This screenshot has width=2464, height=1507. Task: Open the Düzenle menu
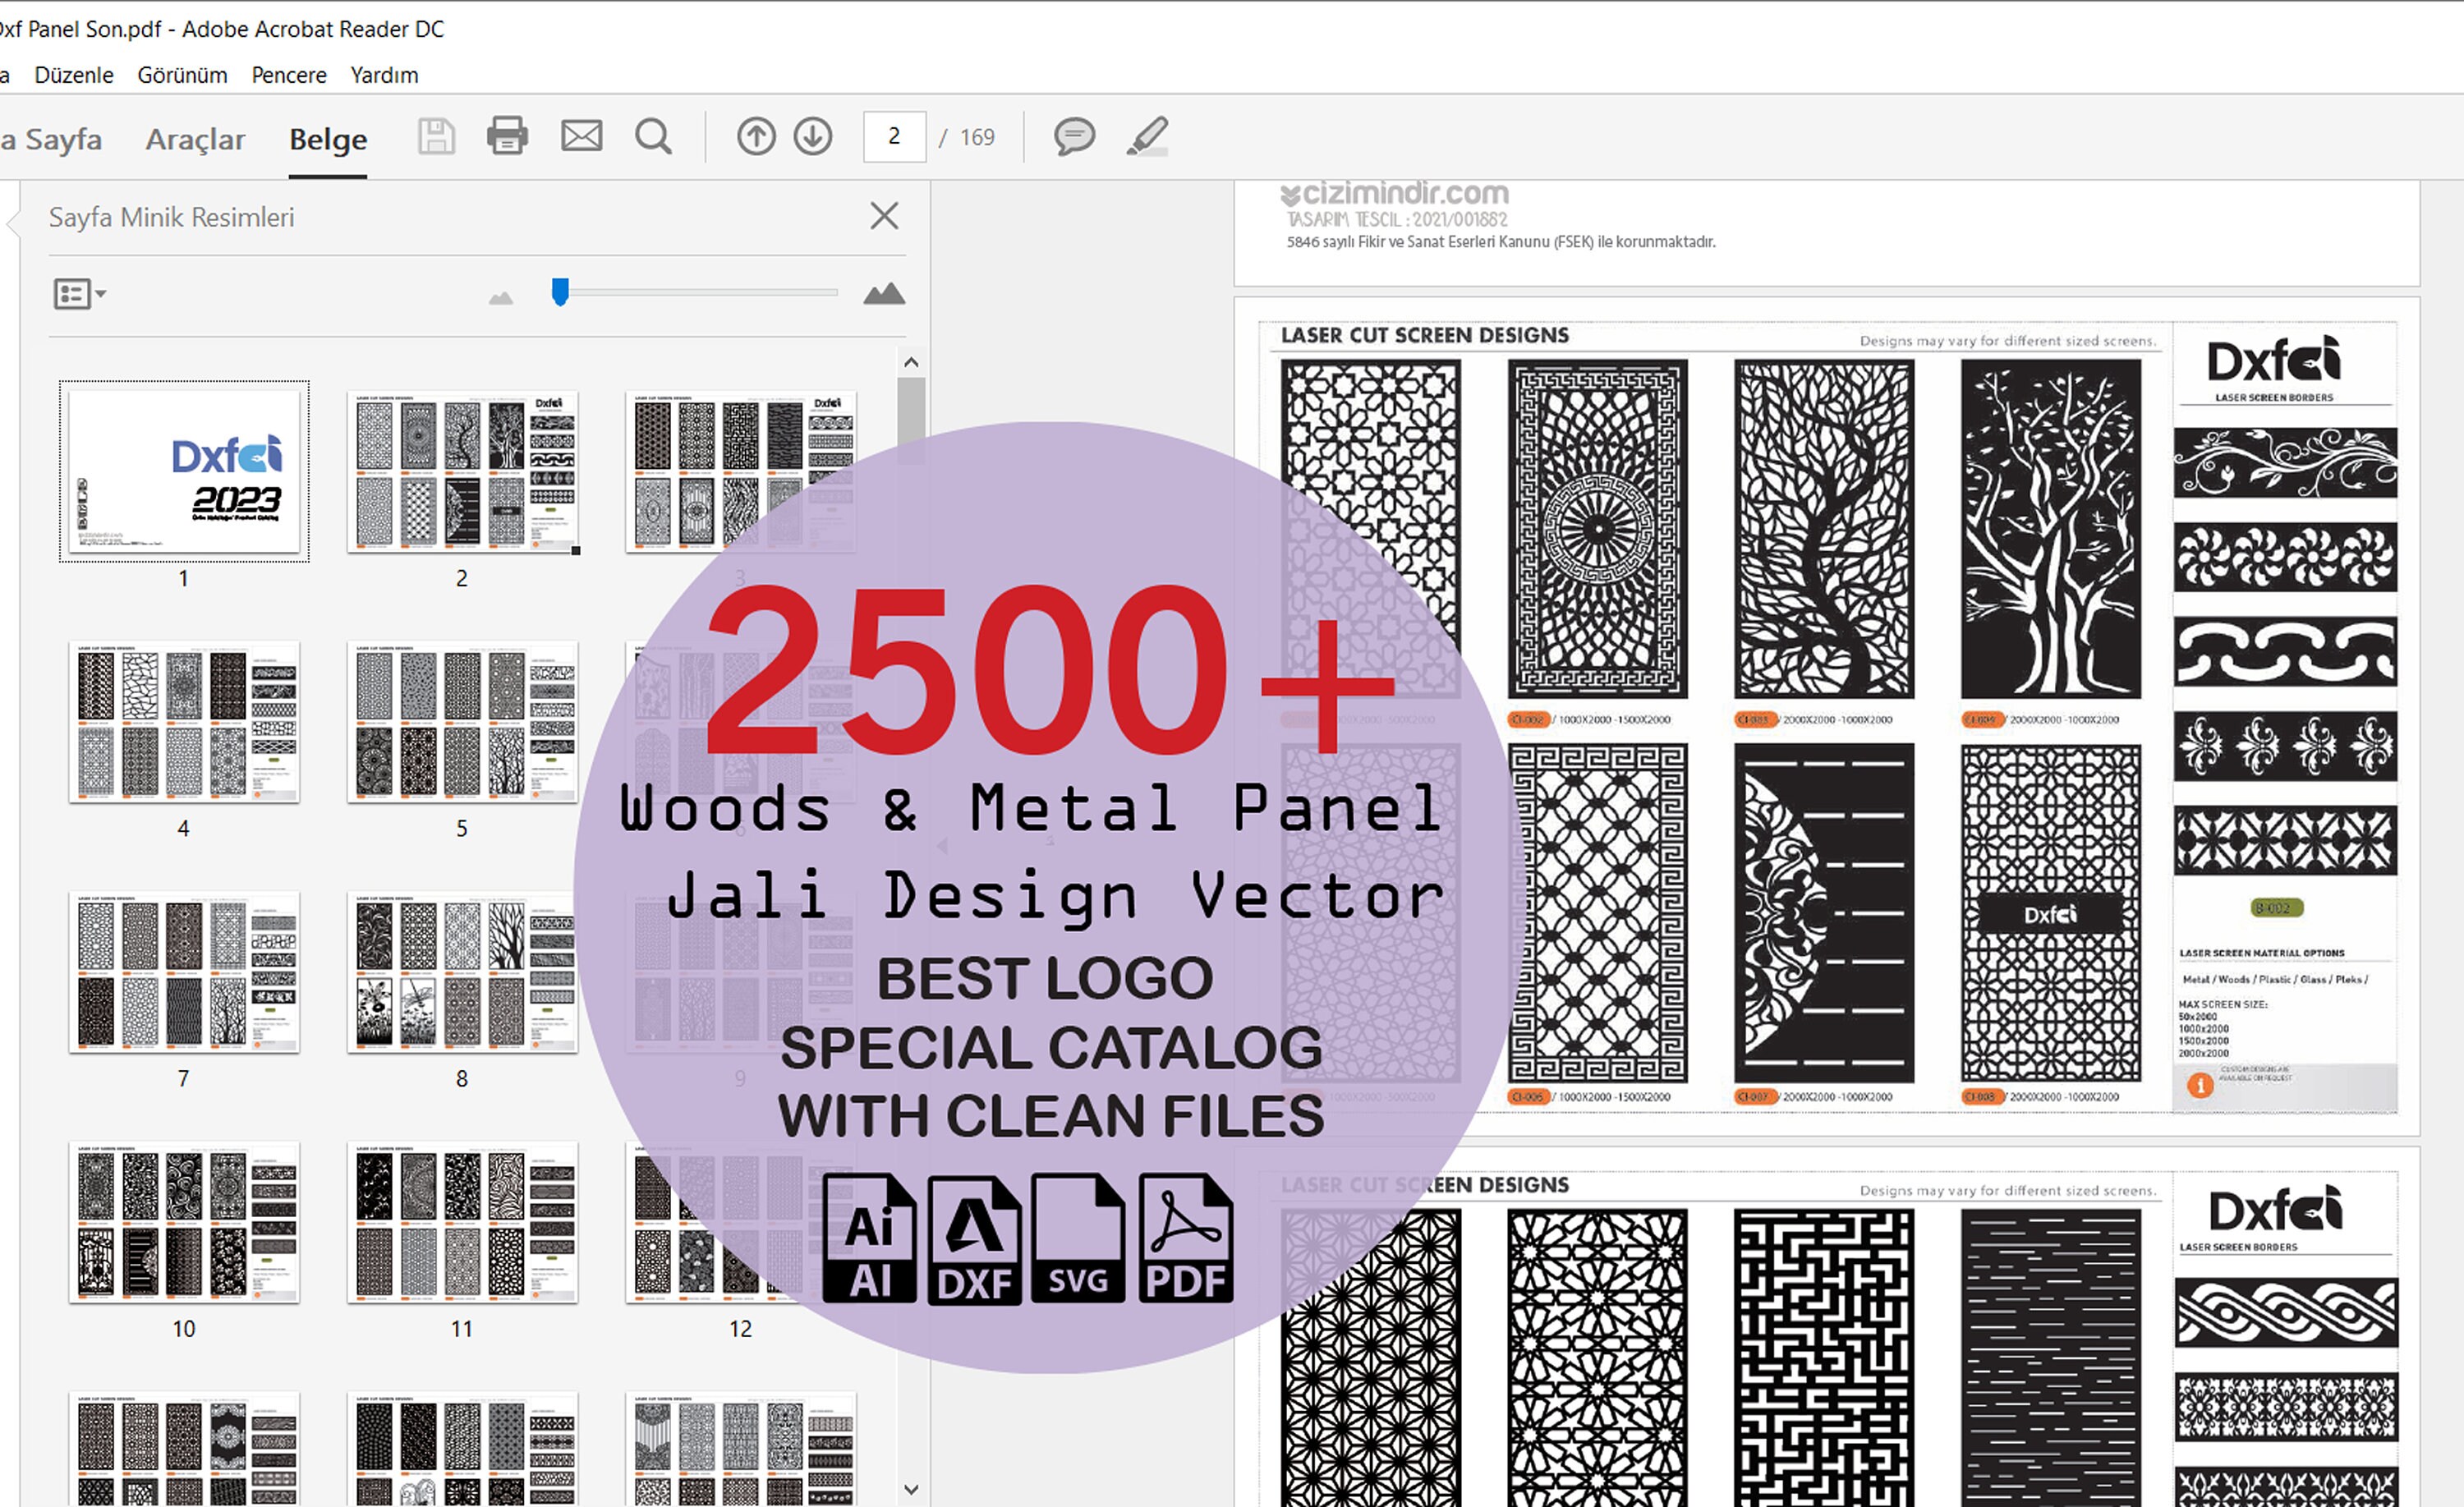coord(74,74)
